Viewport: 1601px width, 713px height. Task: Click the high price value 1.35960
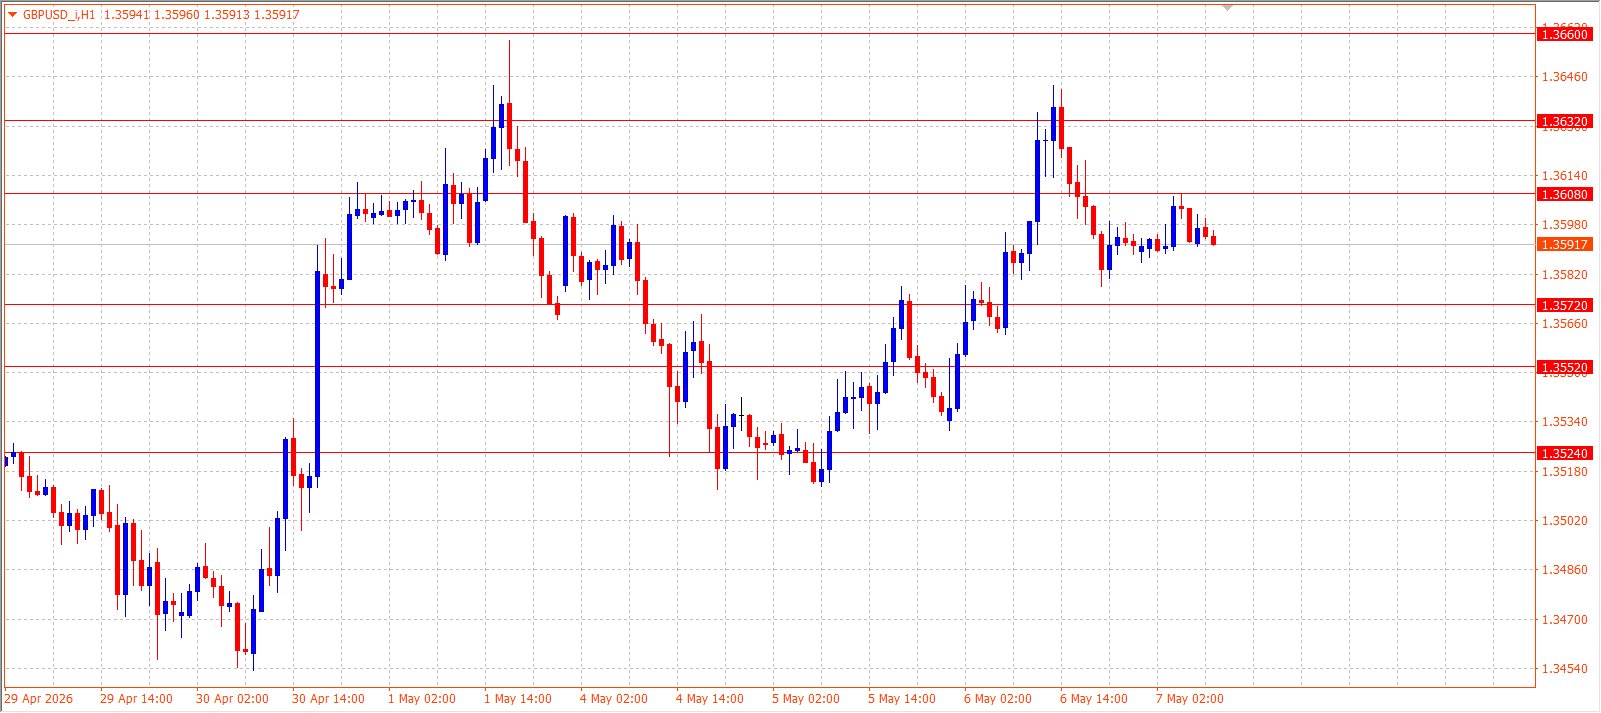[x=176, y=15]
